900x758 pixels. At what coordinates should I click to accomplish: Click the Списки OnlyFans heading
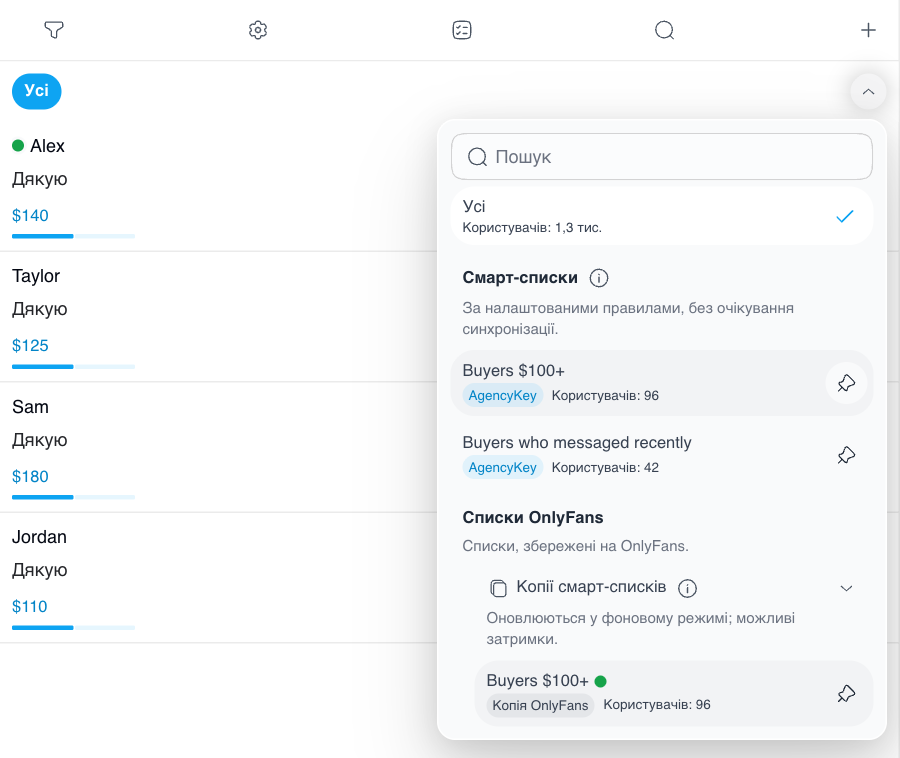533,518
